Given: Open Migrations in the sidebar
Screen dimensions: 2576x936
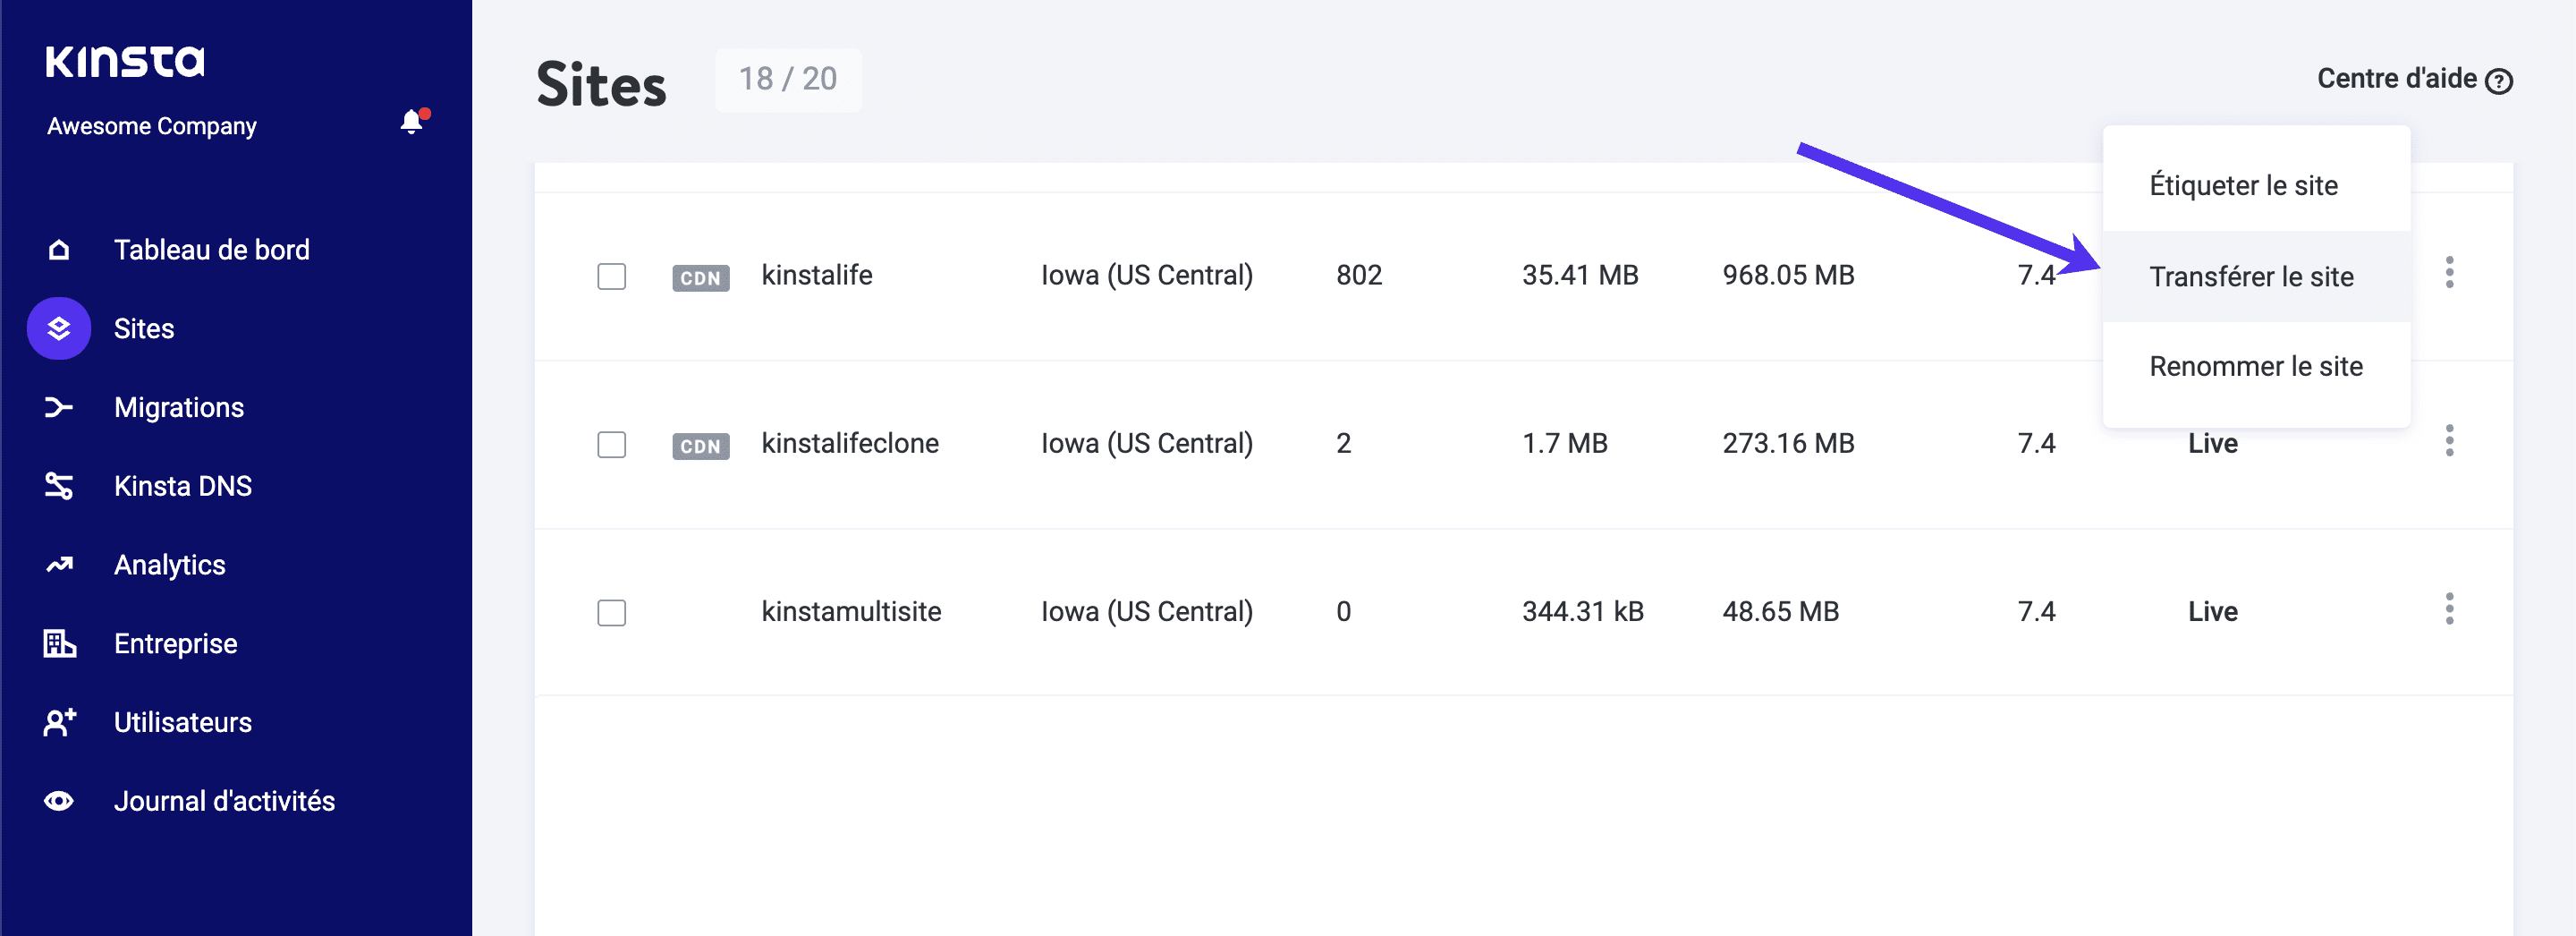Looking at the screenshot, I should click(x=179, y=408).
